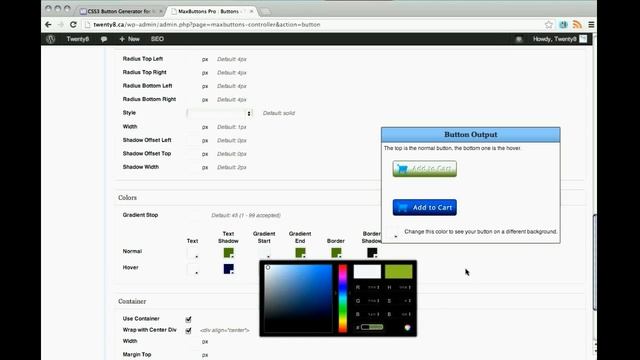Click the Container section heading
640x360 pixels.
tap(132, 301)
